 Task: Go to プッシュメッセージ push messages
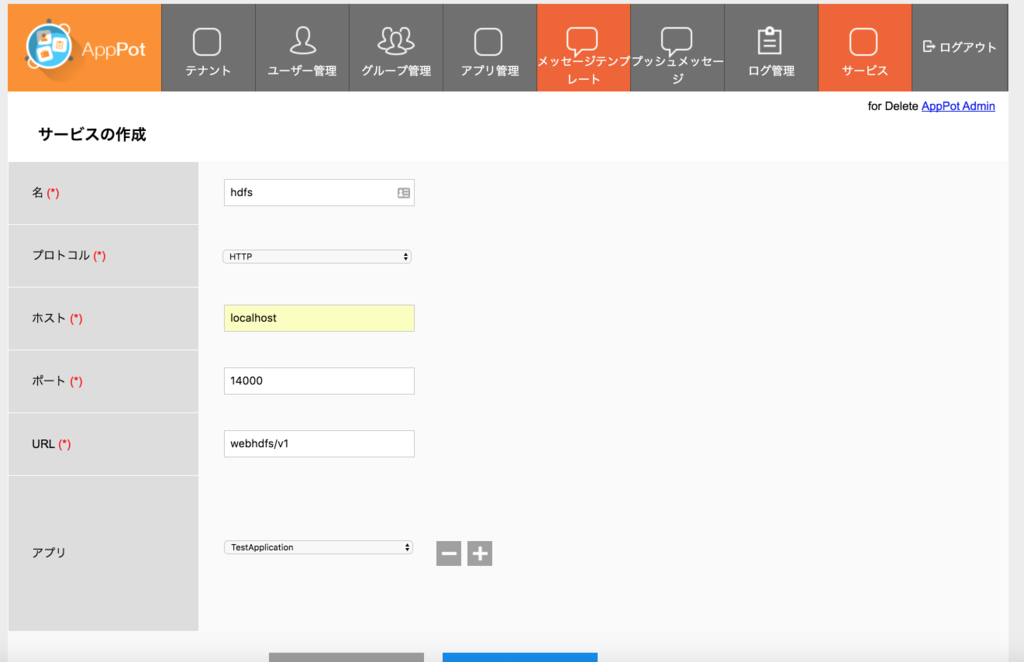[x=677, y=48]
